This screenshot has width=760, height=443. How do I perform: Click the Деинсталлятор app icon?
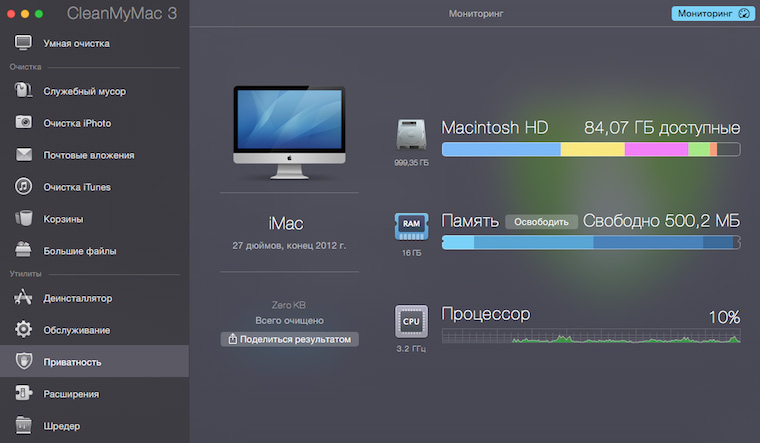tap(23, 297)
